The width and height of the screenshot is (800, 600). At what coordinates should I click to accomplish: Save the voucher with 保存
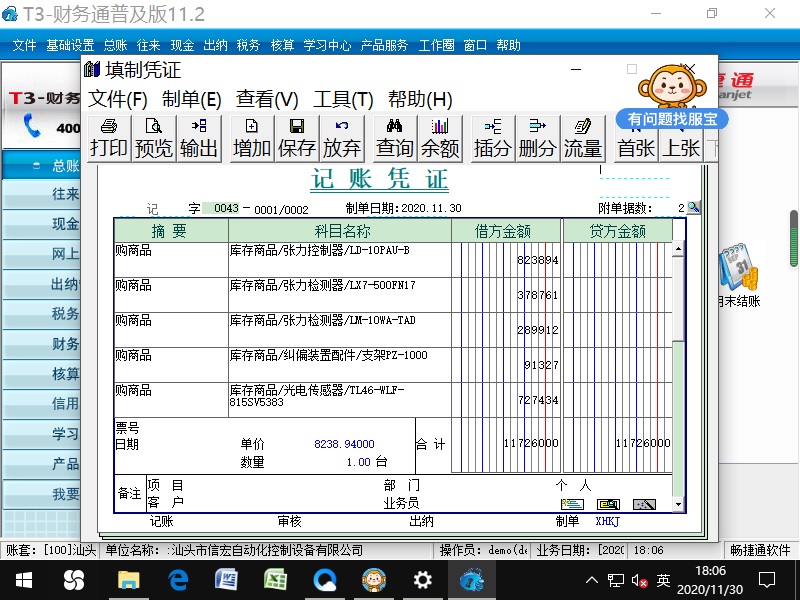pos(296,139)
